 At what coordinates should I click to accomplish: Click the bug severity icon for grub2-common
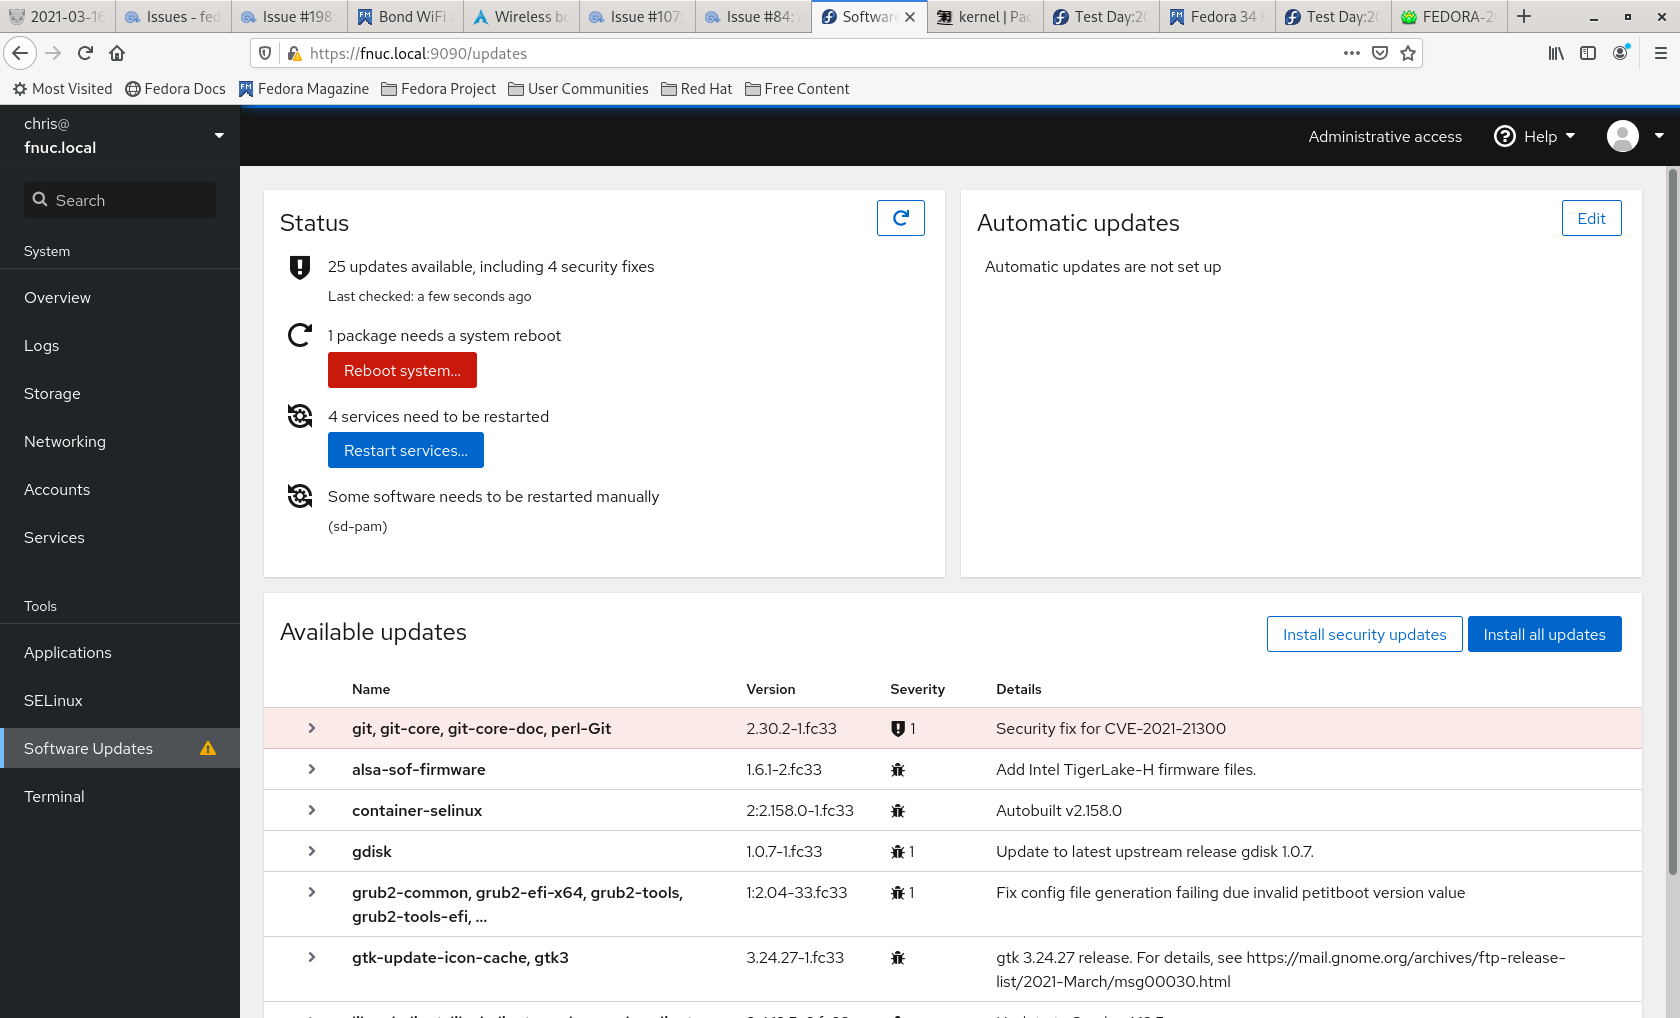click(898, 893)
